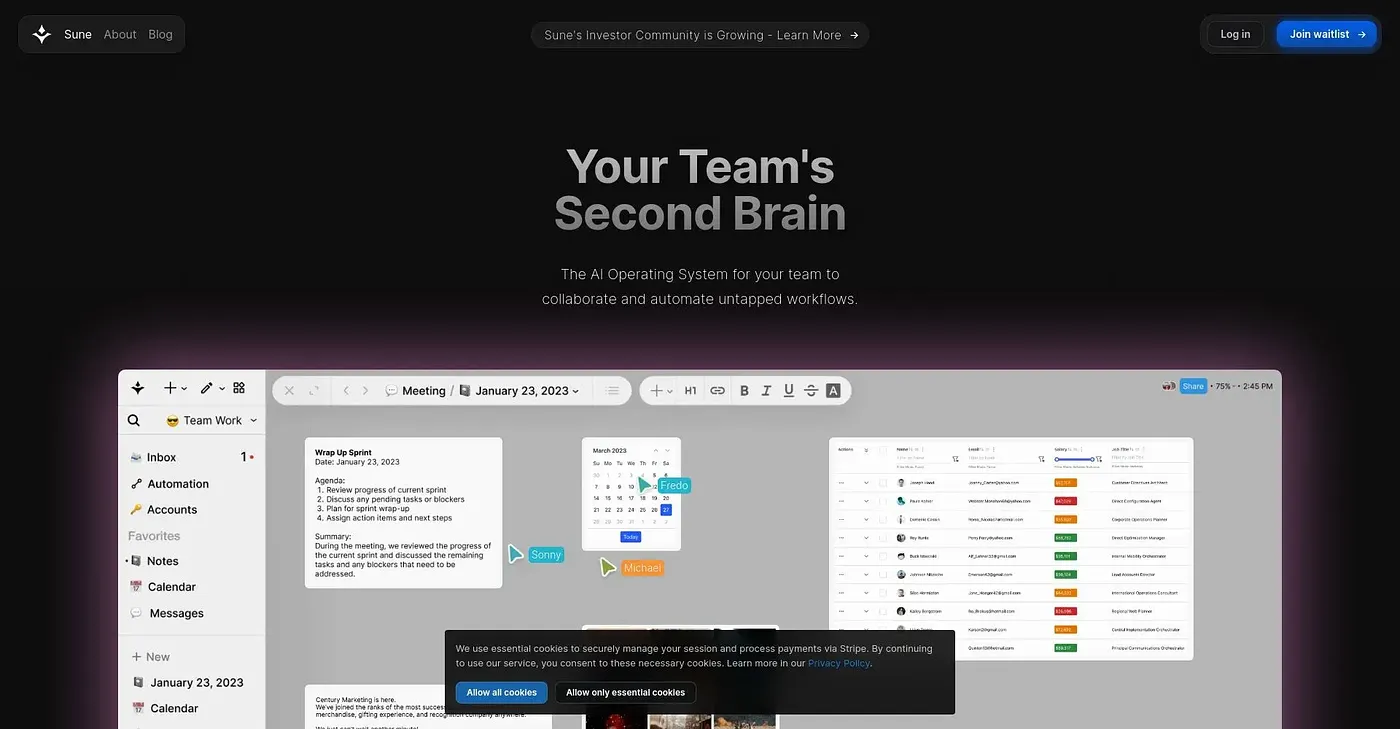Open Inbox in the sidebar
The width and height of the screenshot is (1400, 729).
[192, 457]
